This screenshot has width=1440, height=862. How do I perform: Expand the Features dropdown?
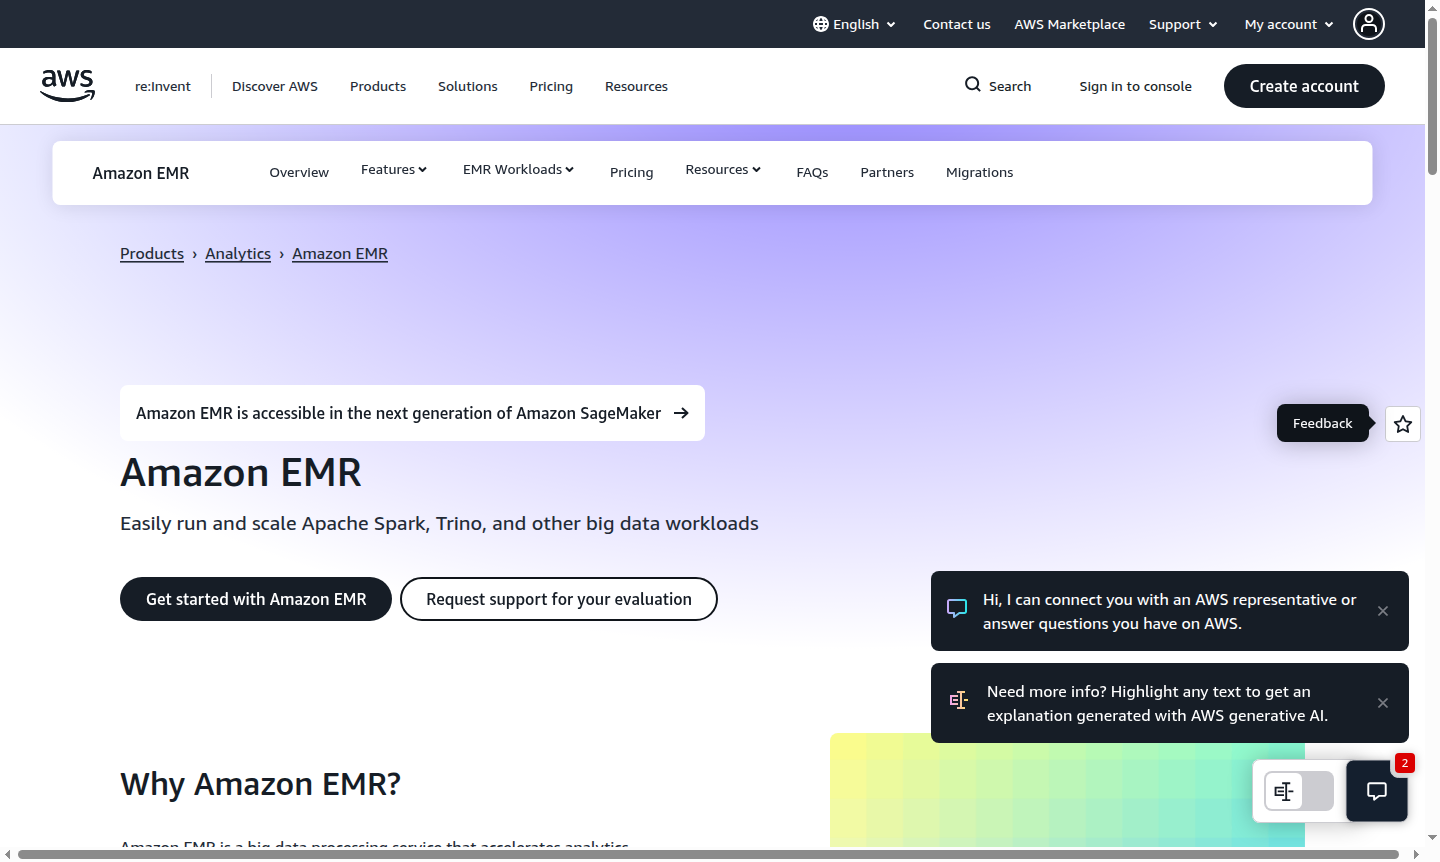coord(394,169)
